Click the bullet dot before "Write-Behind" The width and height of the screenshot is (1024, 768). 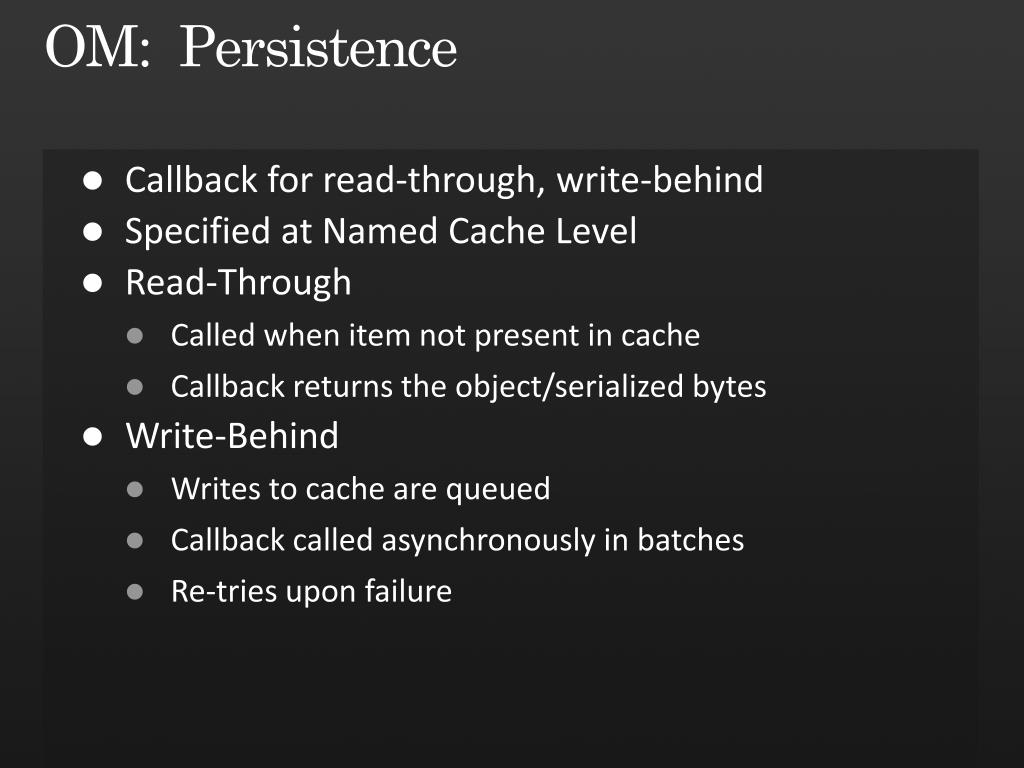[93, 436]
